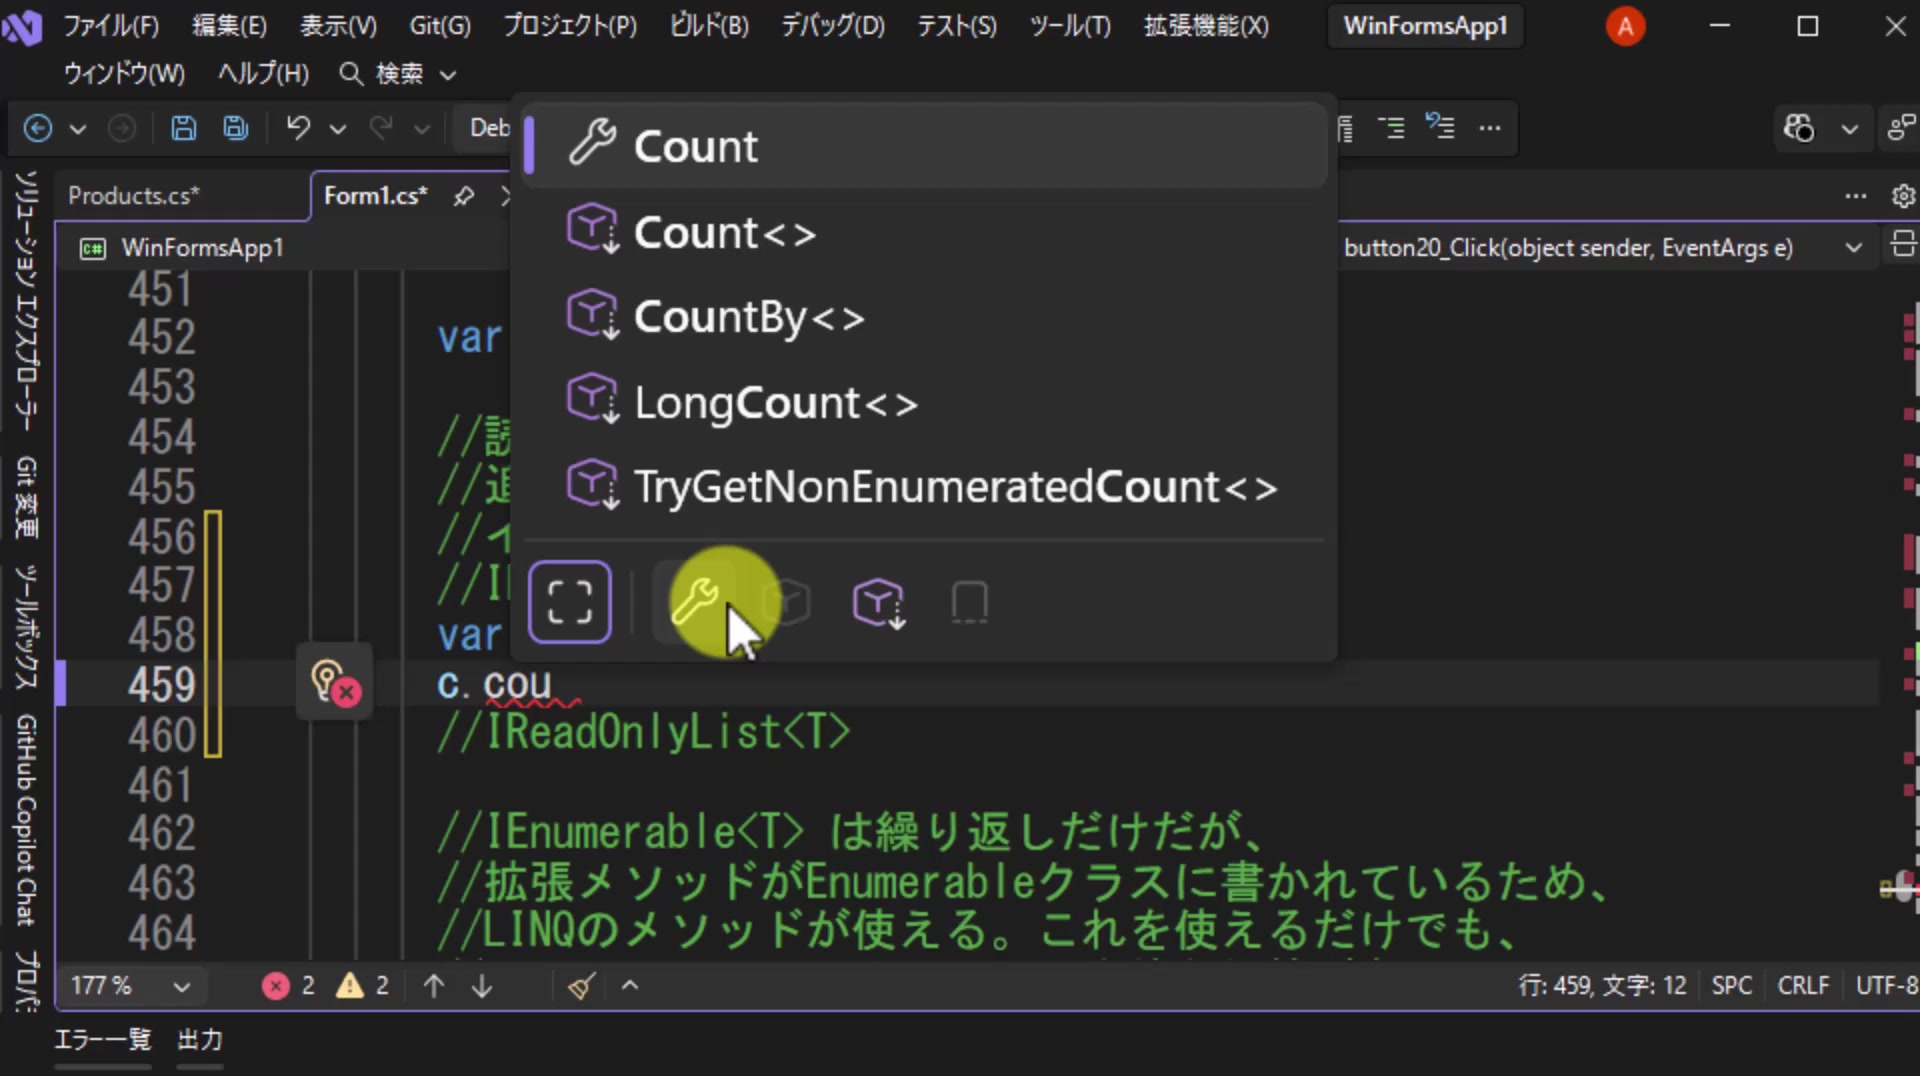Open the 拡張機能(X) menu

coord(1206,26)
